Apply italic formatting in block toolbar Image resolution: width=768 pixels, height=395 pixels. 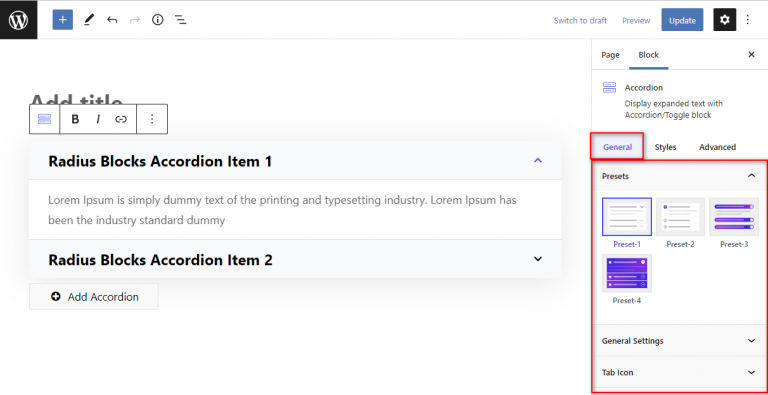[98, 119]
